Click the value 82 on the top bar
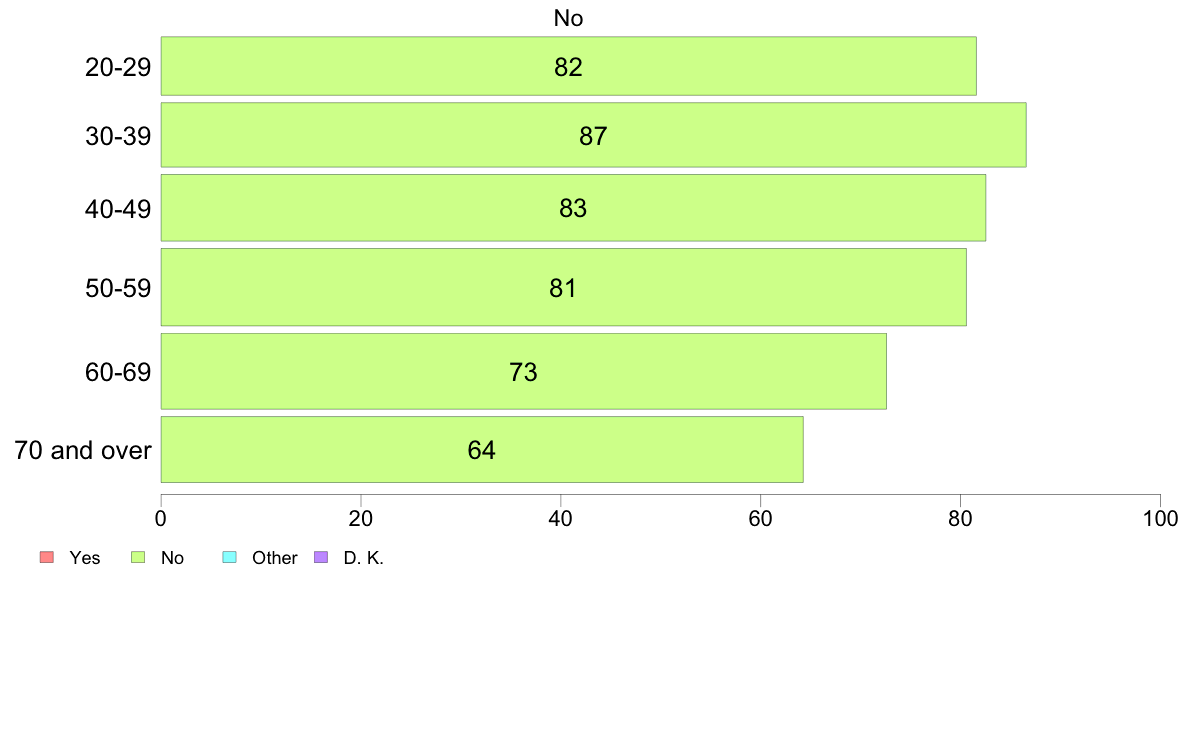The height and width of the screenshot is (736, 1188). pyautogui.click(x=568, y=67)
